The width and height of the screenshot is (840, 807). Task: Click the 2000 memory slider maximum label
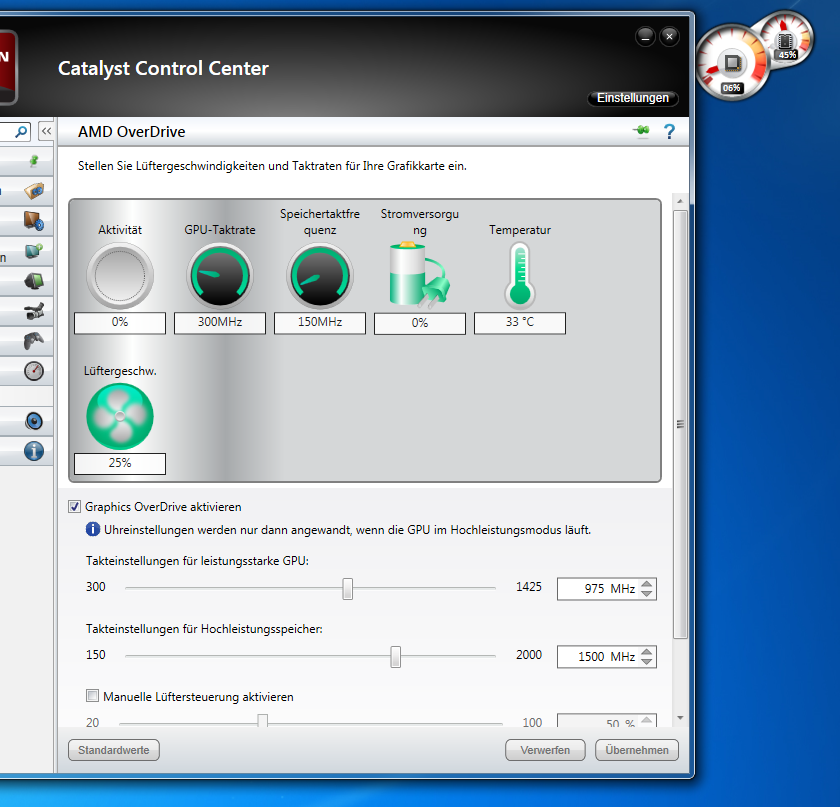pos(529,655)
